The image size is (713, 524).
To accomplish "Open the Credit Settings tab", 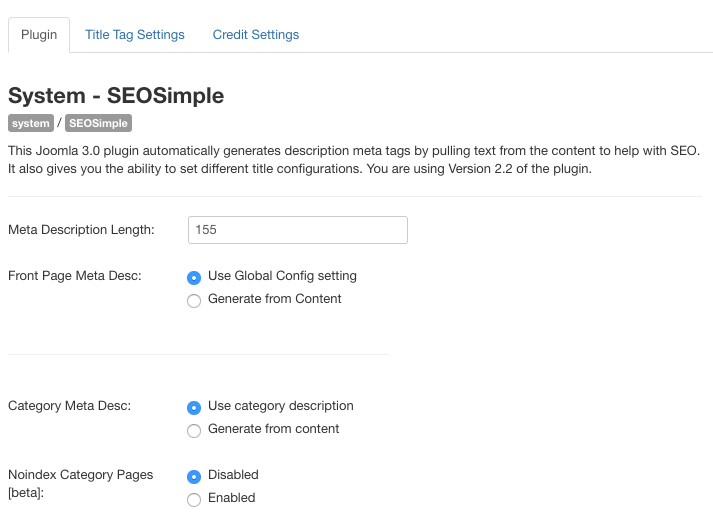I will (256, 35).
